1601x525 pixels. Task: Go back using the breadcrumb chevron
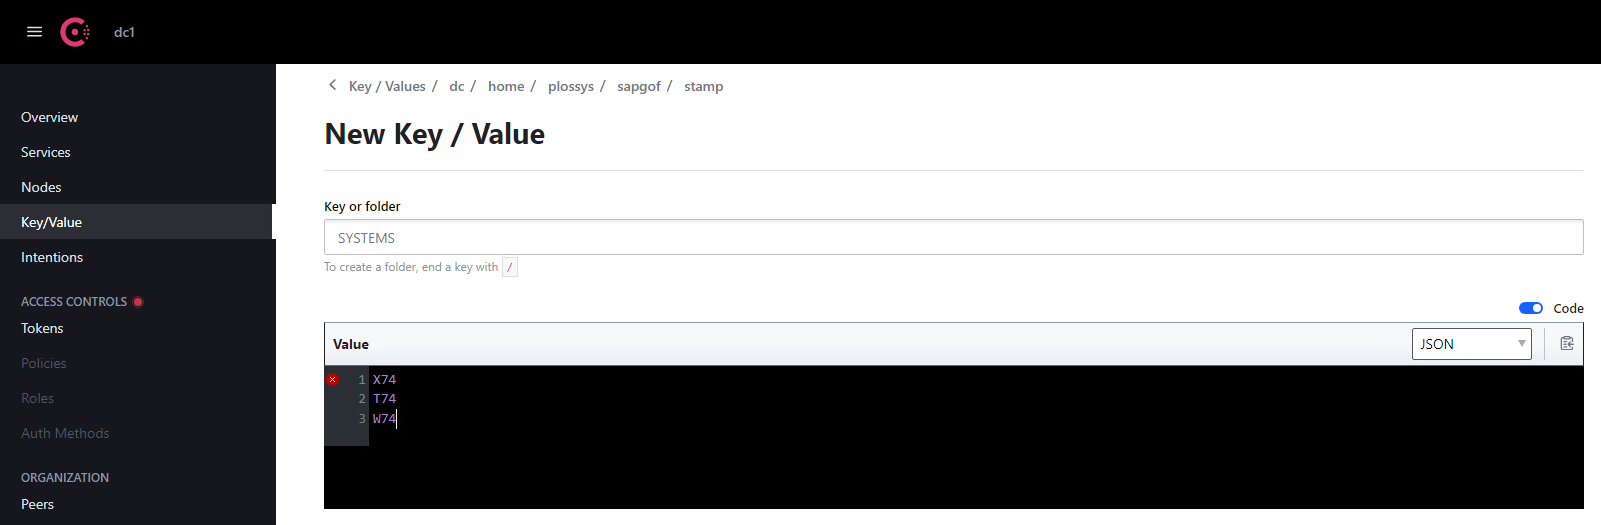click(x=333, y=85)
